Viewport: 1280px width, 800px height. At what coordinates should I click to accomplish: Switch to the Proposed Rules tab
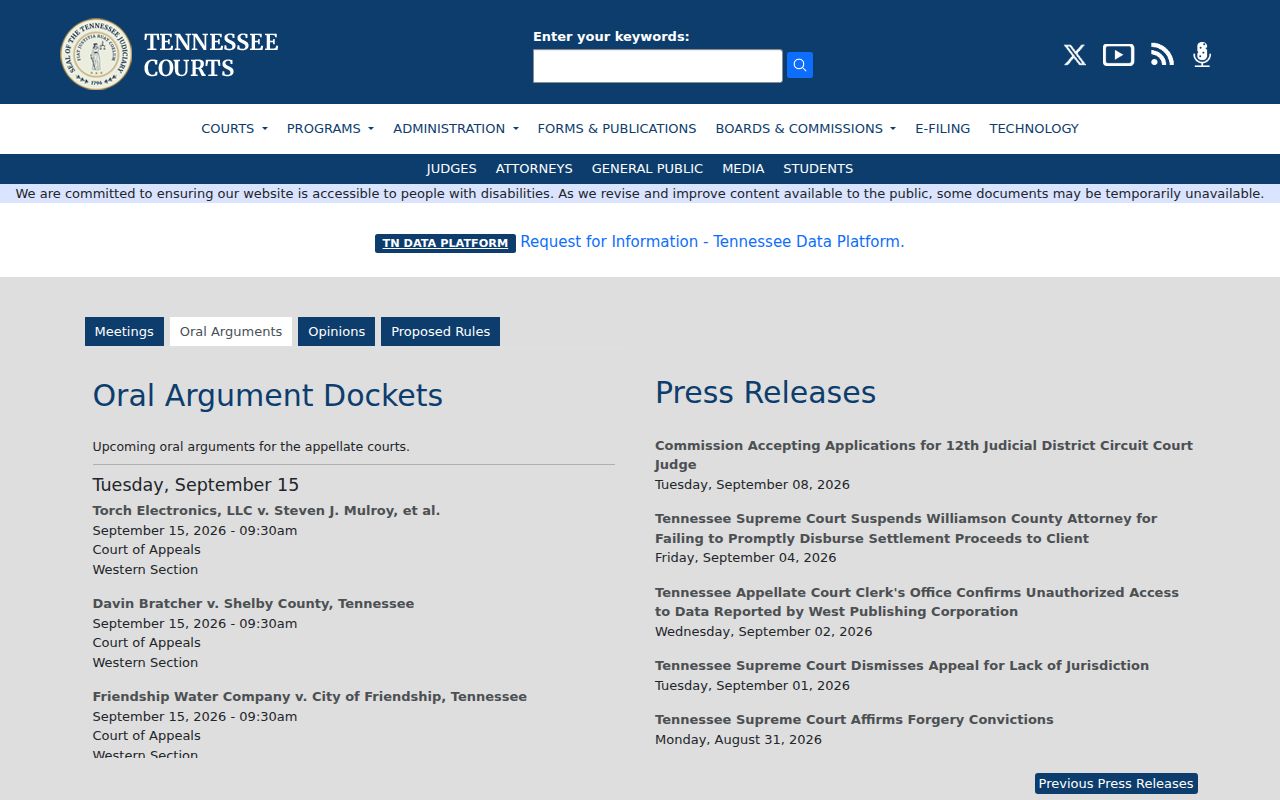[x=440, y=331]
